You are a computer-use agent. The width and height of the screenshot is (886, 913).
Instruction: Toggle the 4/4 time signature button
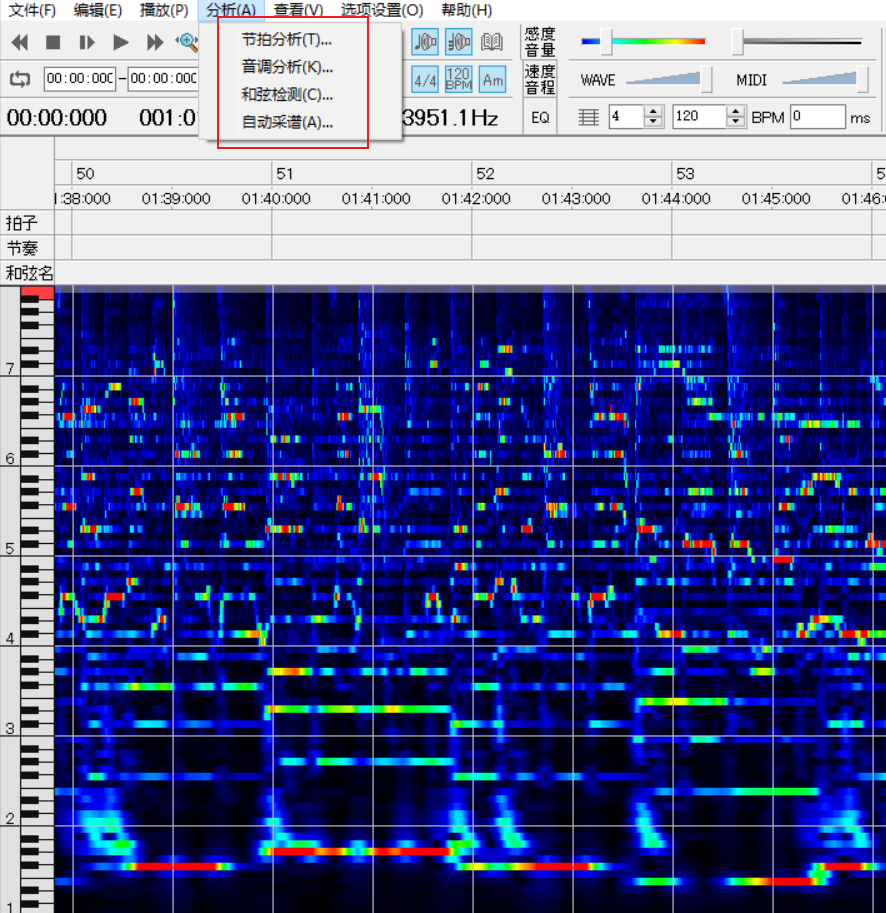tap(425, 79)
